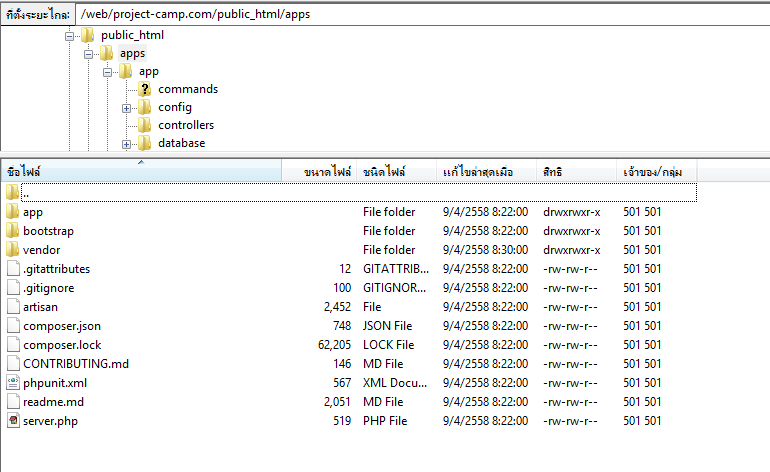This screenshot has width=770, height=472.
Task: Select the server.php file name
Action: point(51,421)
